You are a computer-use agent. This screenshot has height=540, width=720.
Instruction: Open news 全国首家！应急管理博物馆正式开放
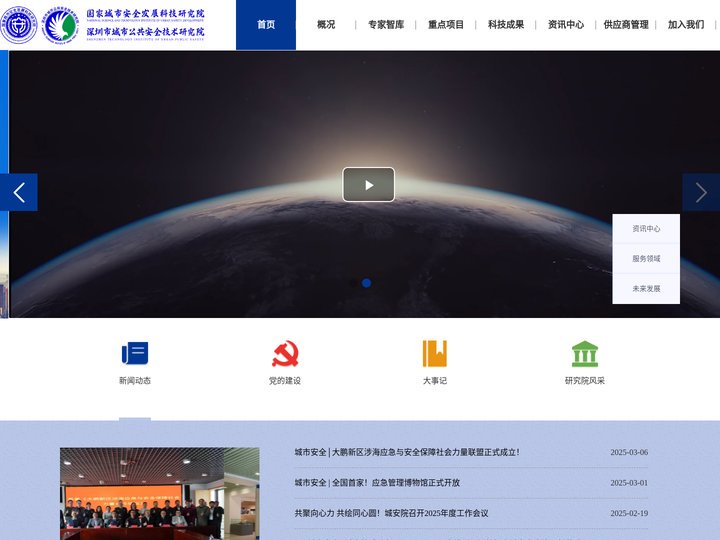[377, 483]
